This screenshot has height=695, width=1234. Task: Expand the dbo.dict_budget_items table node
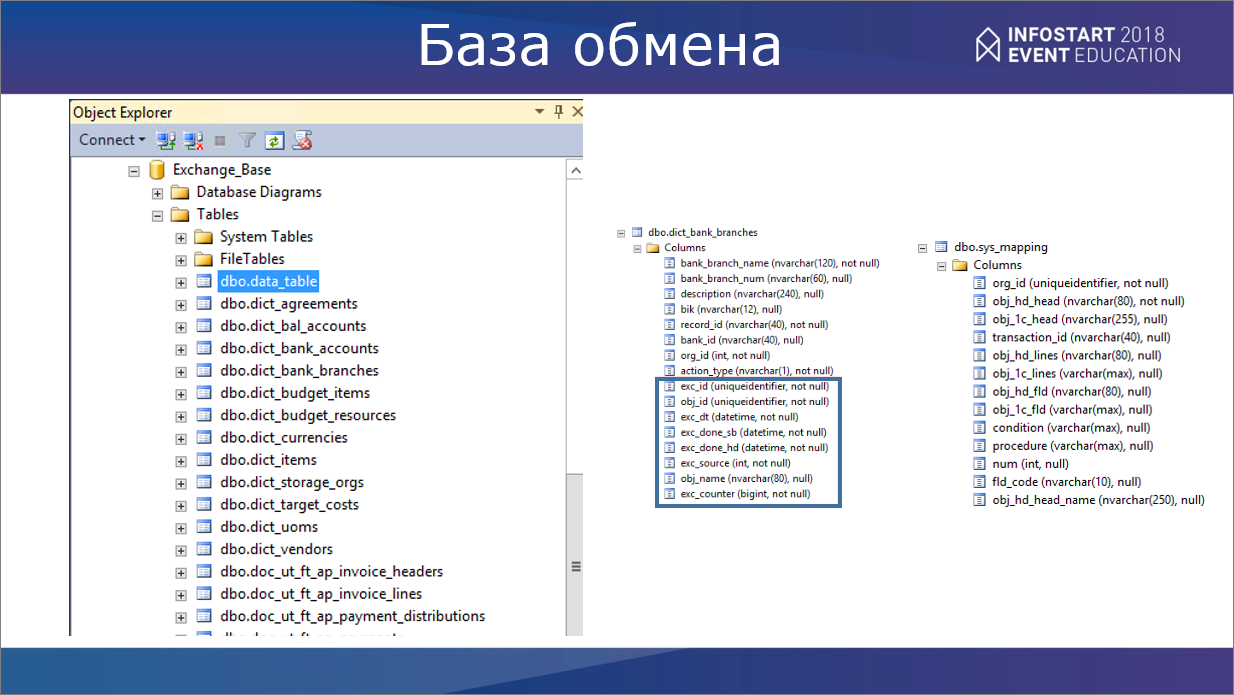(181, 394)
